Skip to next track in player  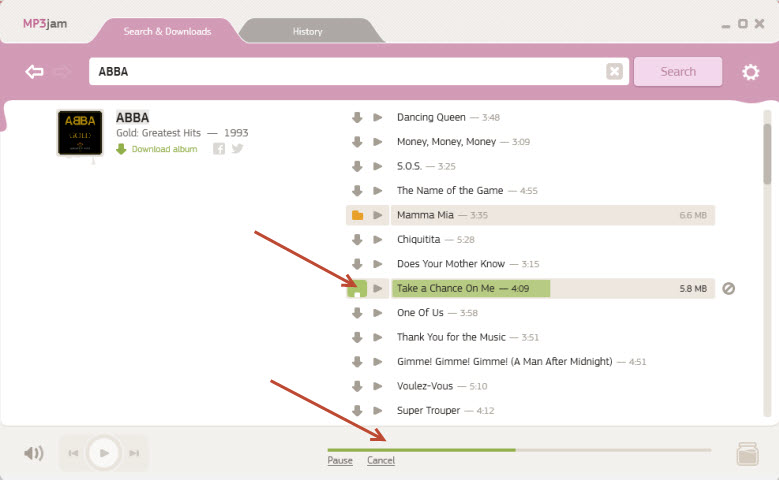pyautogui.click(x=134, y=453)
